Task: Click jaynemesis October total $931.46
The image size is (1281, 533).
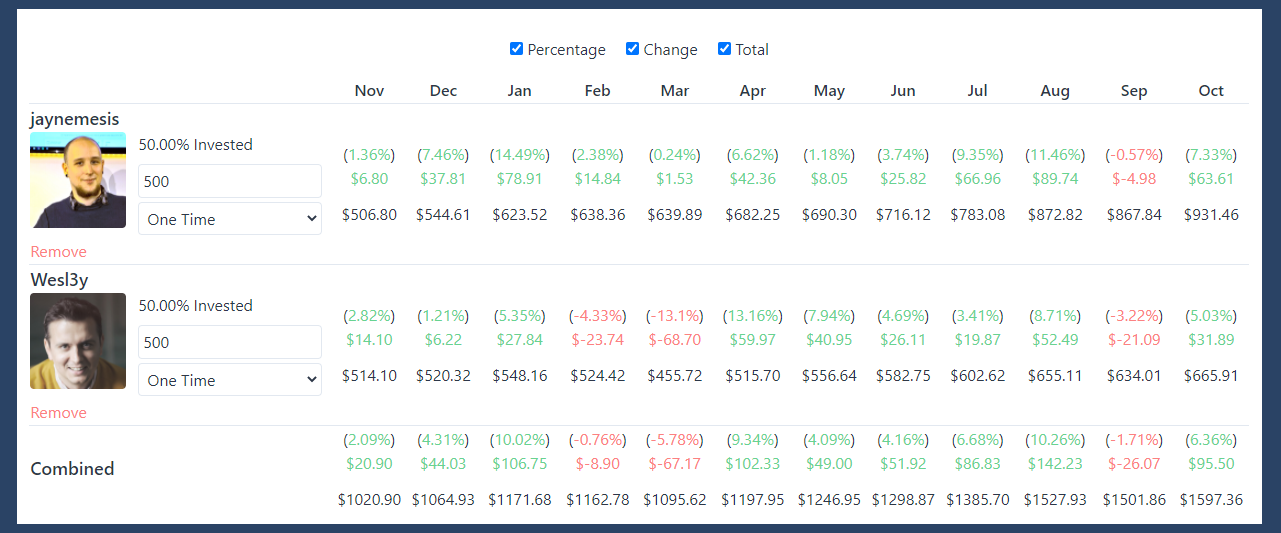Action: (x=1211, y=215)
